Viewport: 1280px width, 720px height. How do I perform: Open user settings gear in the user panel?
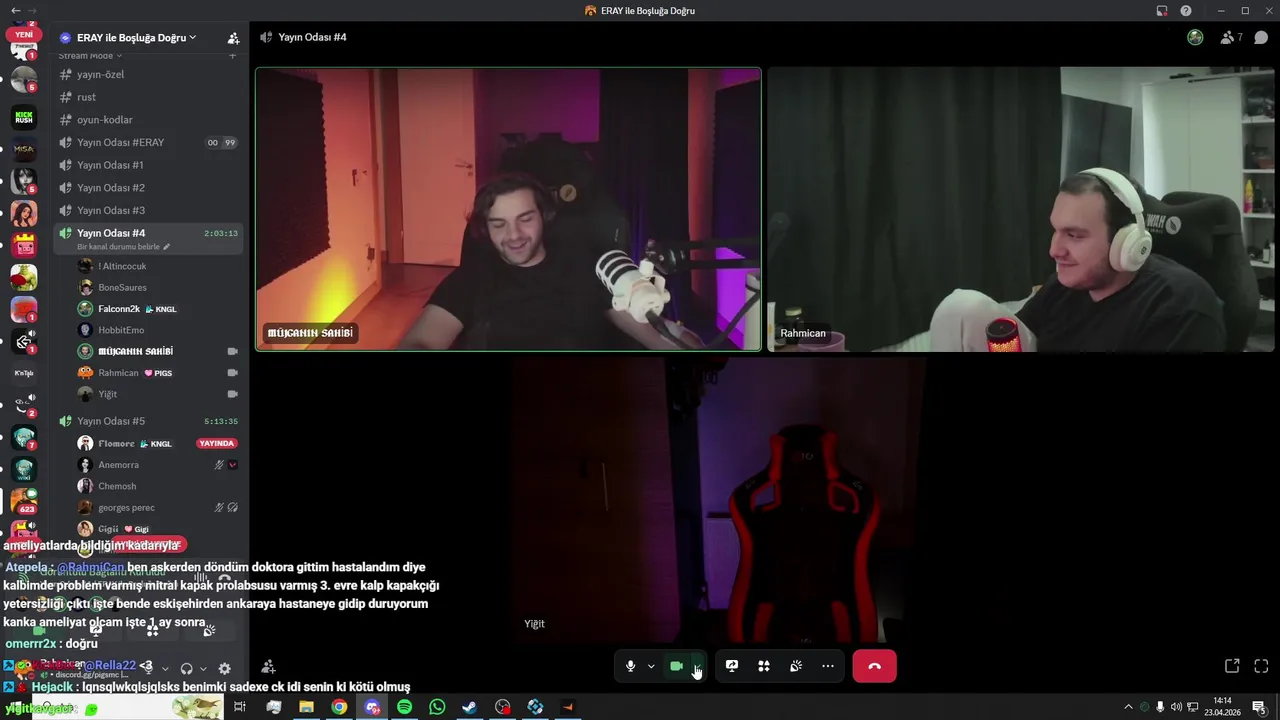pyautogui.click(x=225, y=668)
